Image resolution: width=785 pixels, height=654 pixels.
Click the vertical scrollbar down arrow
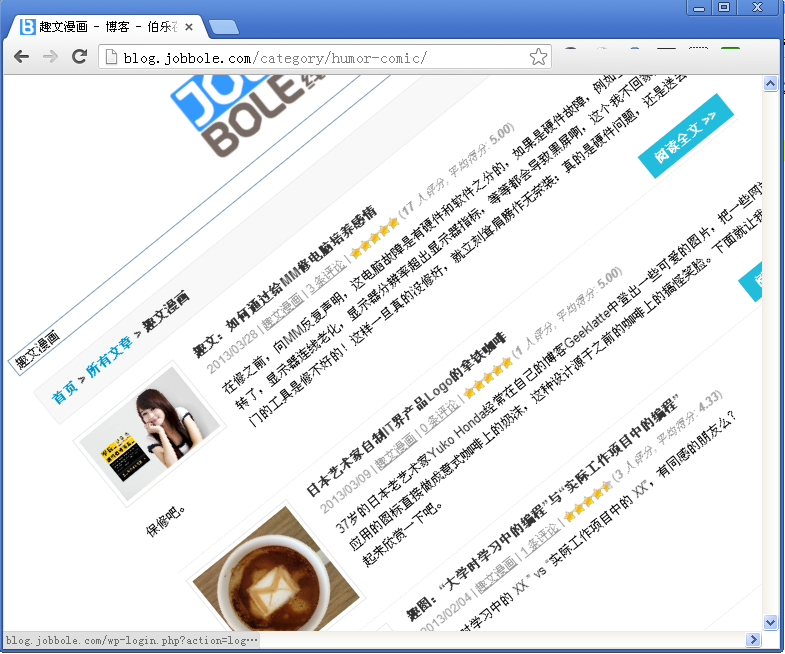[x=770, y=622]
